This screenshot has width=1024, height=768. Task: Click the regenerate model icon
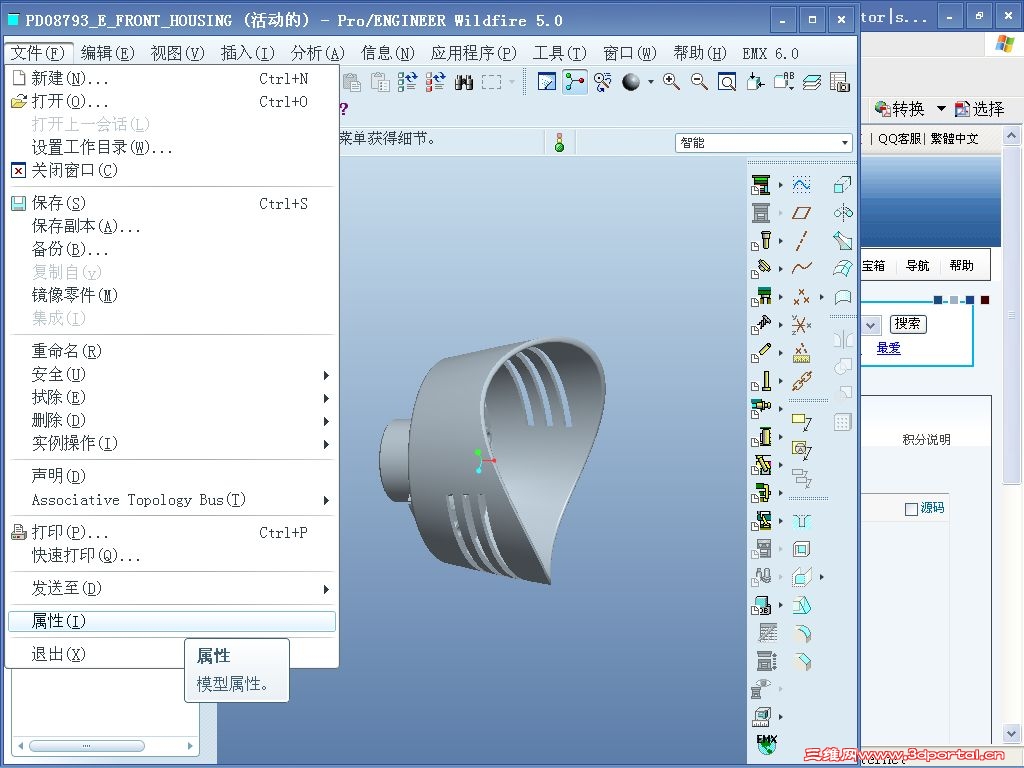(x=408, y=82)
